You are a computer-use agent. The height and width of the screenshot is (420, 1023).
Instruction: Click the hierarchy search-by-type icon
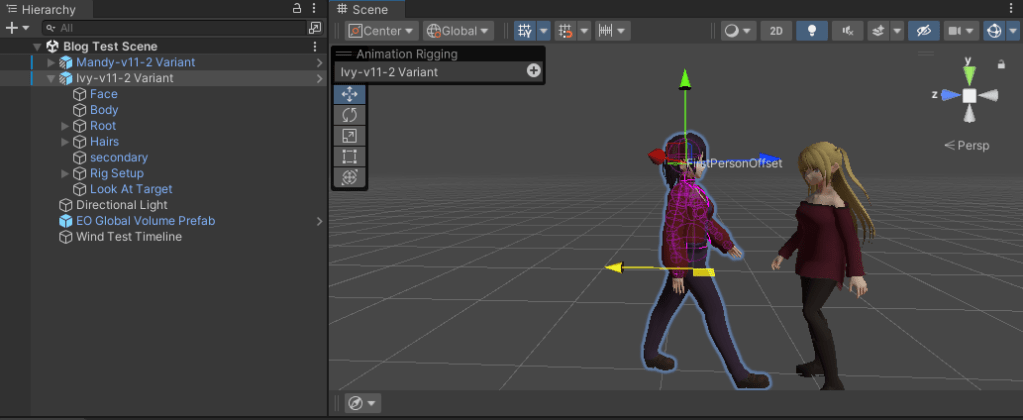tap(315, 28)
